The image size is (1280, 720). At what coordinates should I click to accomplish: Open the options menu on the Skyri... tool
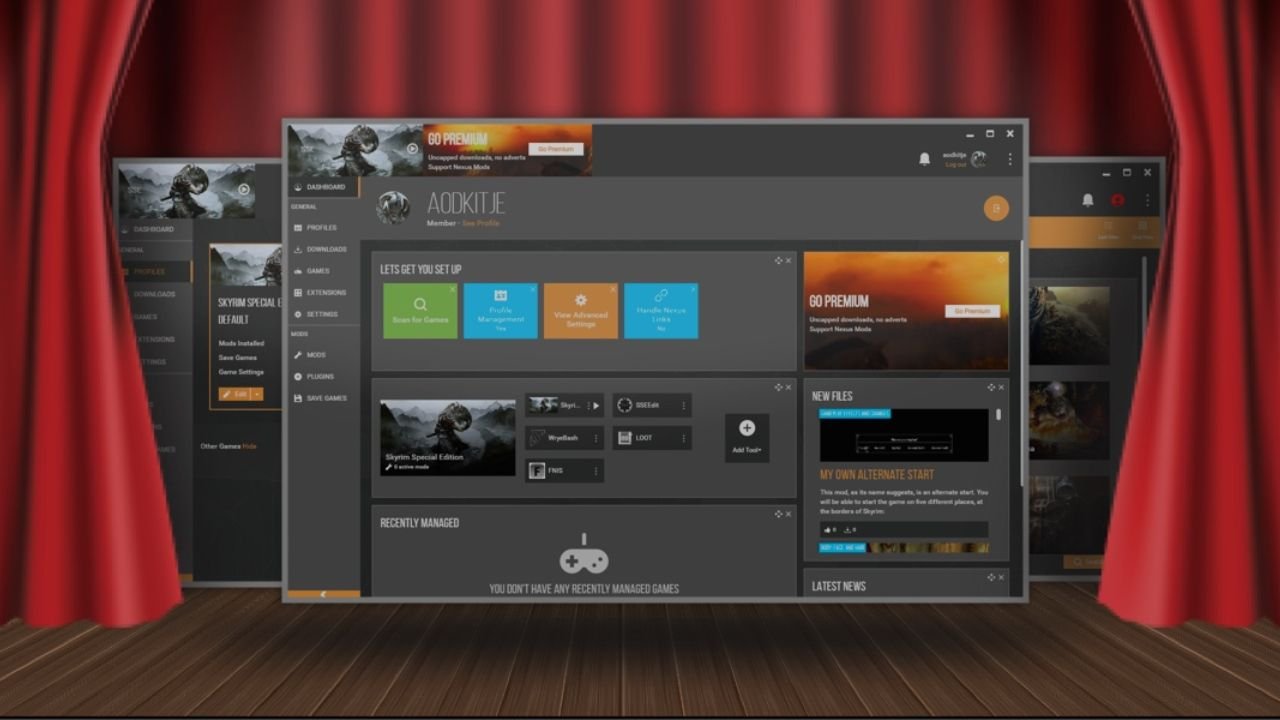click(588, 406)
